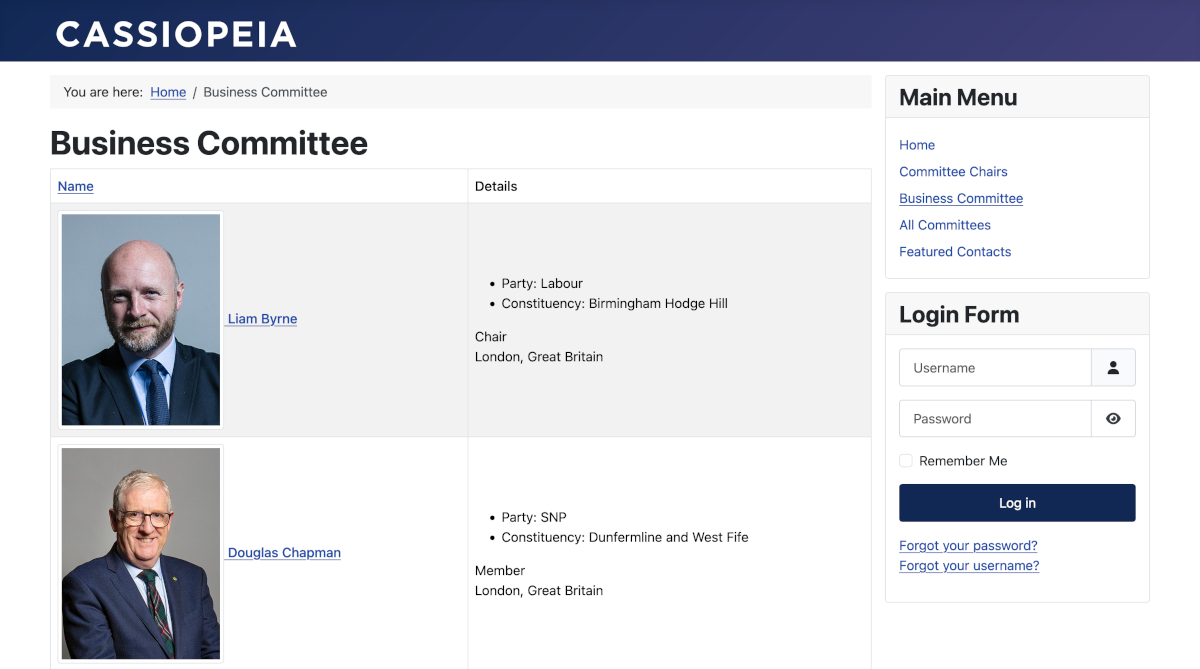Screen dimensions: 1200x669
Task: Open the Committee Chairs page
Action: click(952, 171)
